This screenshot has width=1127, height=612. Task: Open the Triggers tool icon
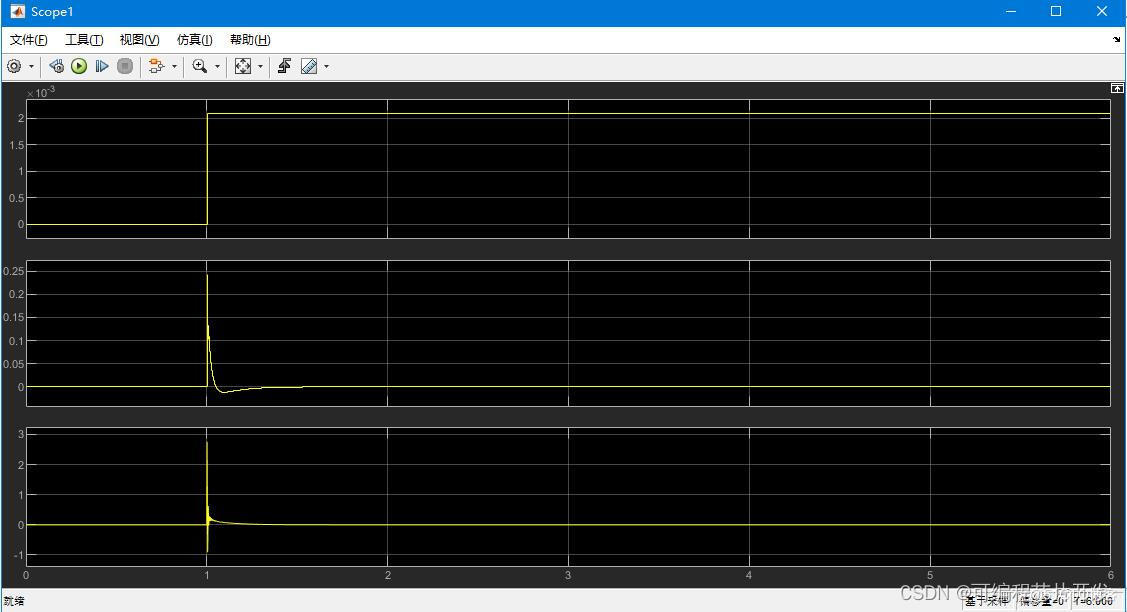(285, 67)
